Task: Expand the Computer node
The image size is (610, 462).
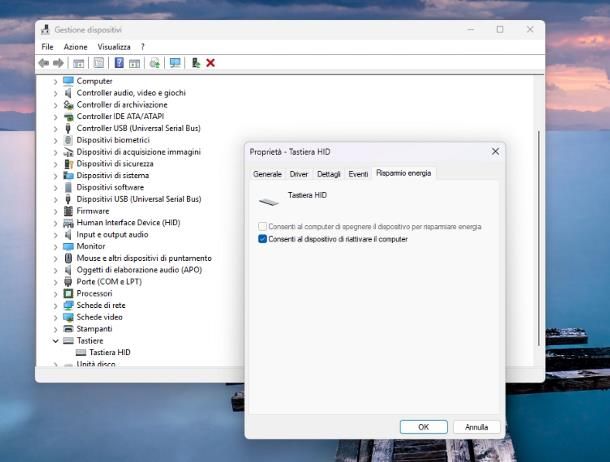Action: pos(55,82)
